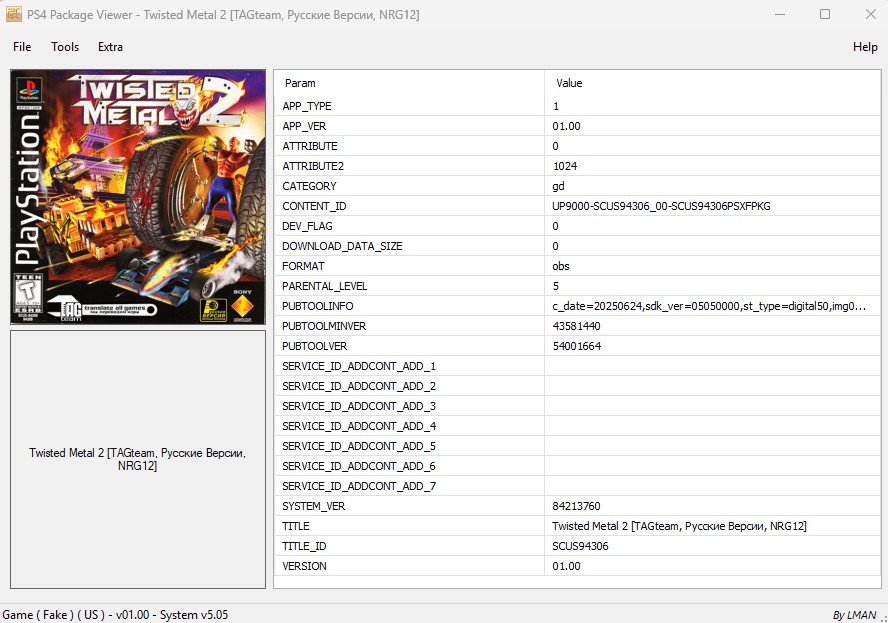
Task: Click the Value column header
Action: pos(569,83)
